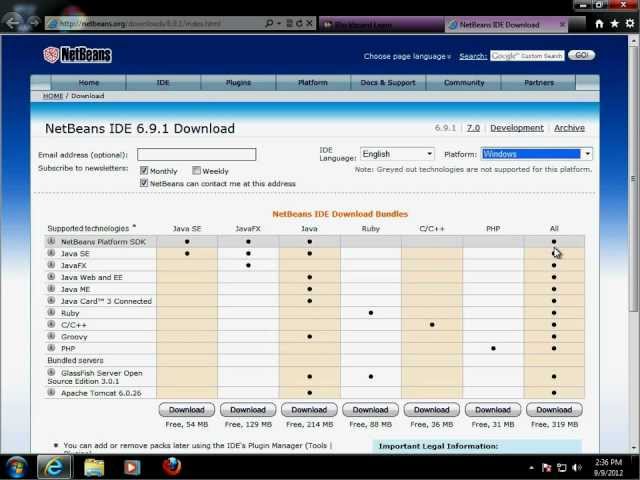640x480 pixels.
Task: Click the Email address input field
Action: (x=196, y=154)
